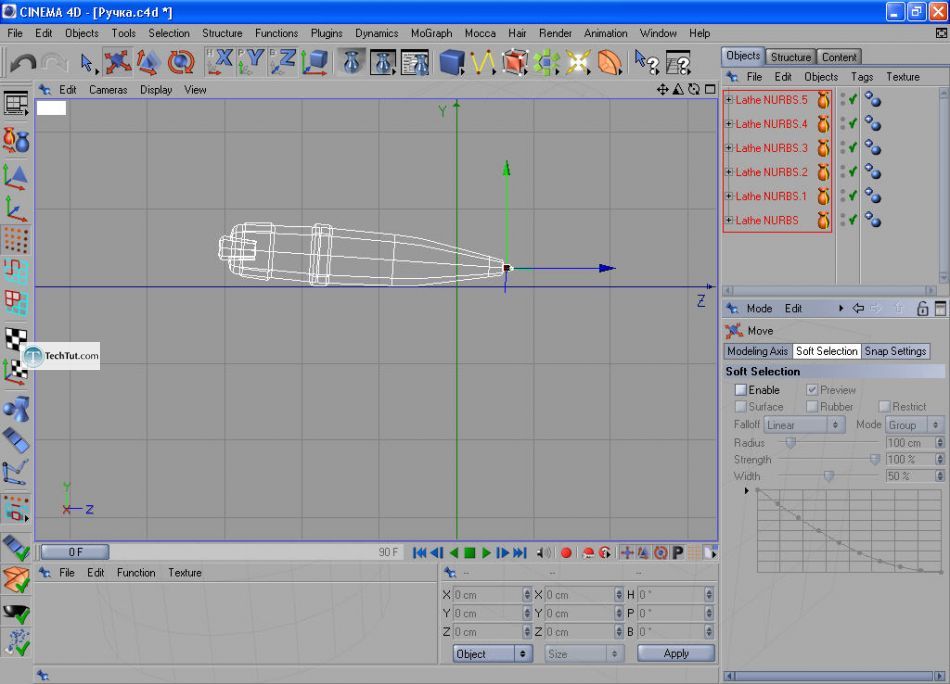The height and width of the screenshot is (684, 950).
Task: Toggle the Surface checkbox
Action: 740,407
